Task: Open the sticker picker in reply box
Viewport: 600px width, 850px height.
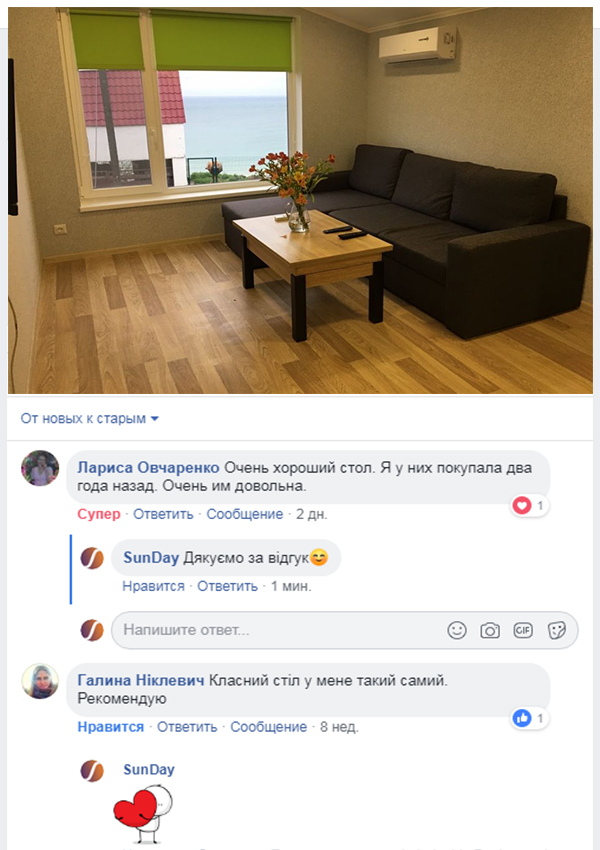Action: 557,630
